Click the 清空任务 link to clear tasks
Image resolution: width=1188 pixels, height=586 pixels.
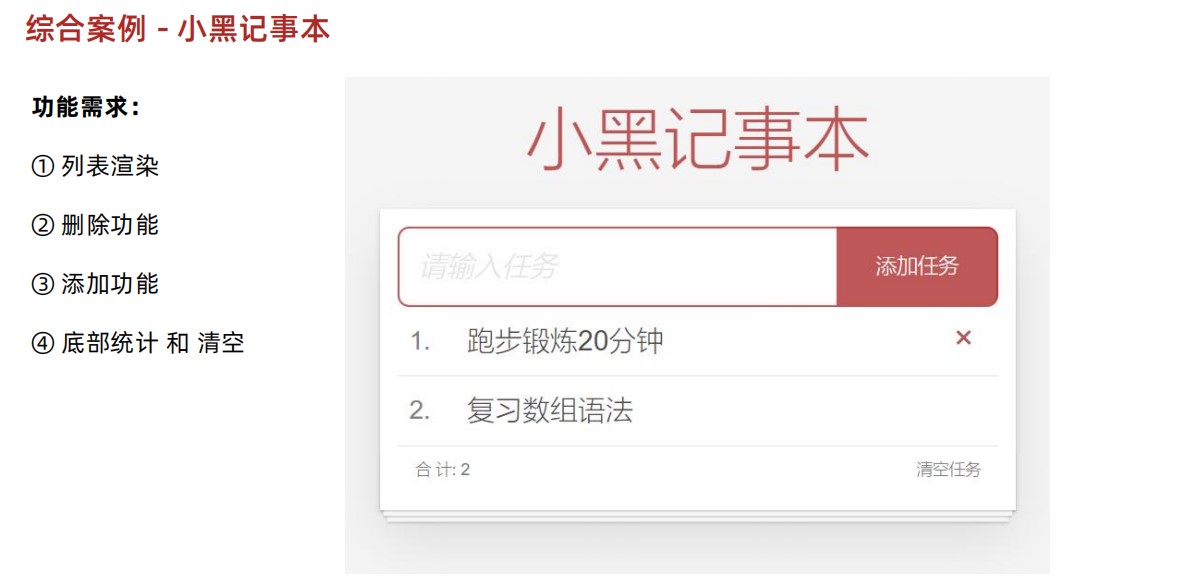click(946, 468)
